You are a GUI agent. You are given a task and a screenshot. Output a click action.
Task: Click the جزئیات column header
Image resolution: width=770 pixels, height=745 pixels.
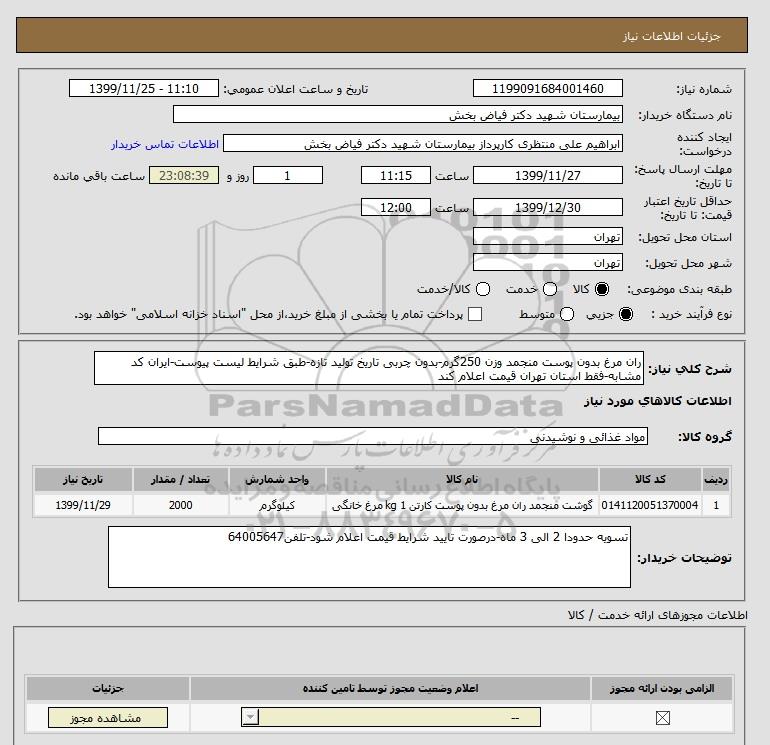coord(108,689)
